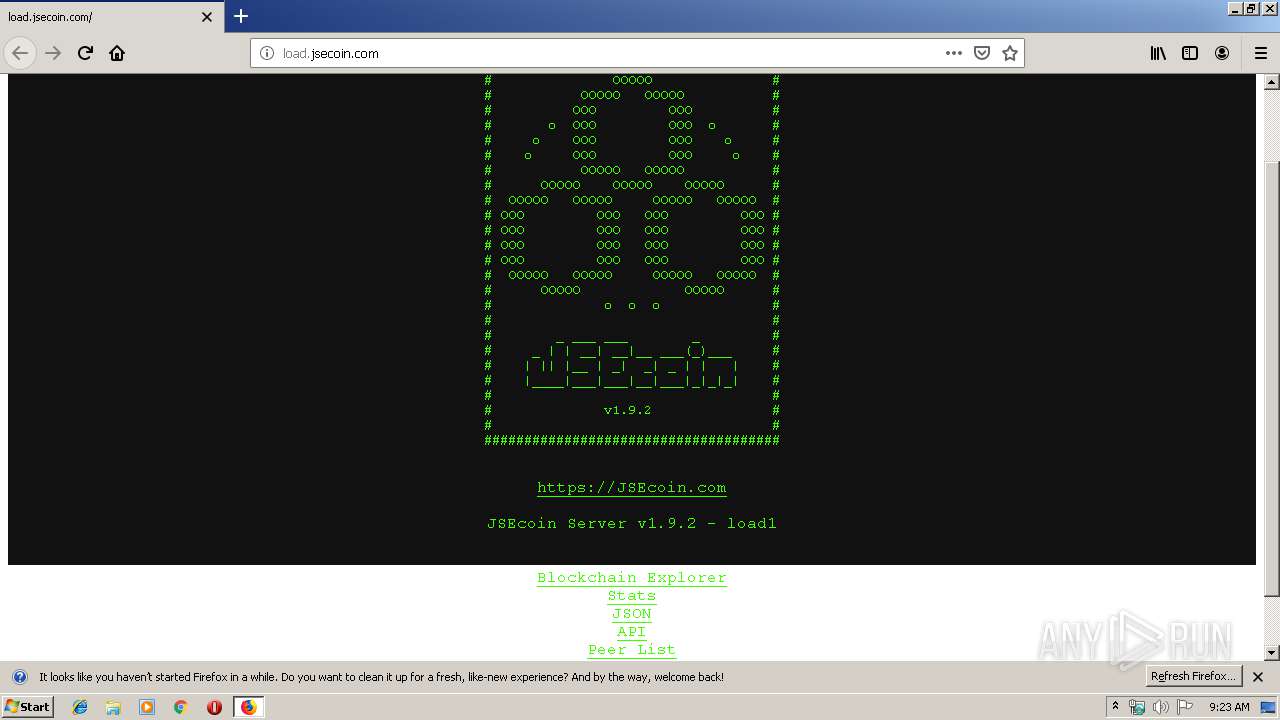The image size is (1280, 720).
Task: Open the Firefox account icon
Action: point(1222,53)
